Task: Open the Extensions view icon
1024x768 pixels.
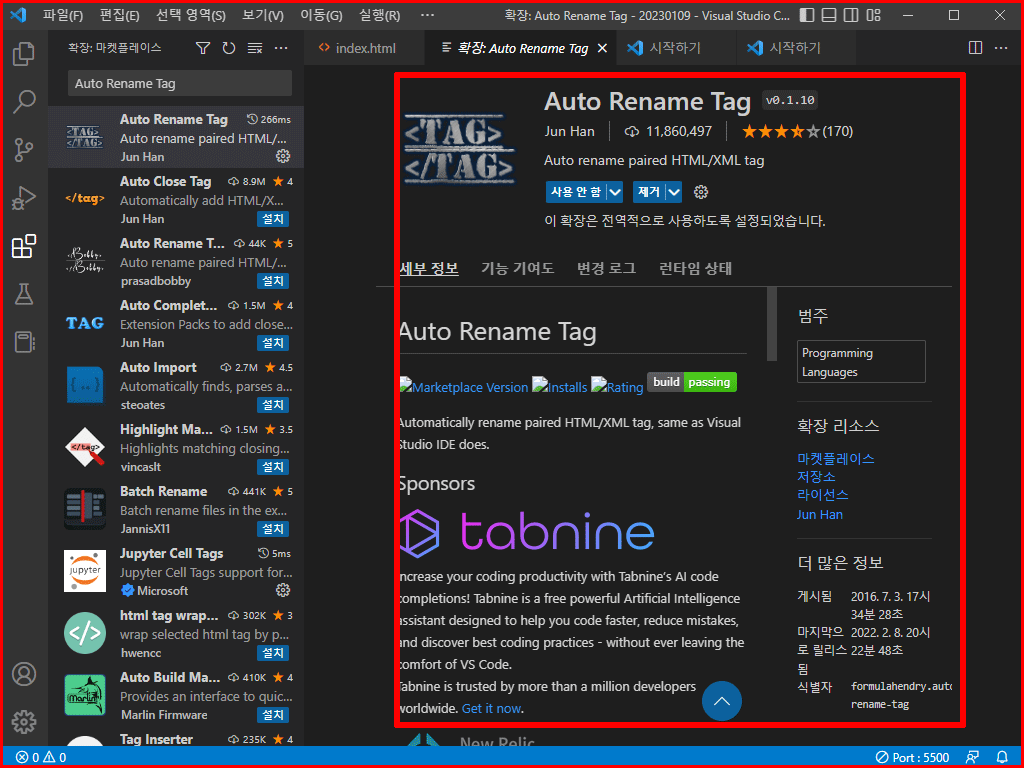Action: [24, 246]
